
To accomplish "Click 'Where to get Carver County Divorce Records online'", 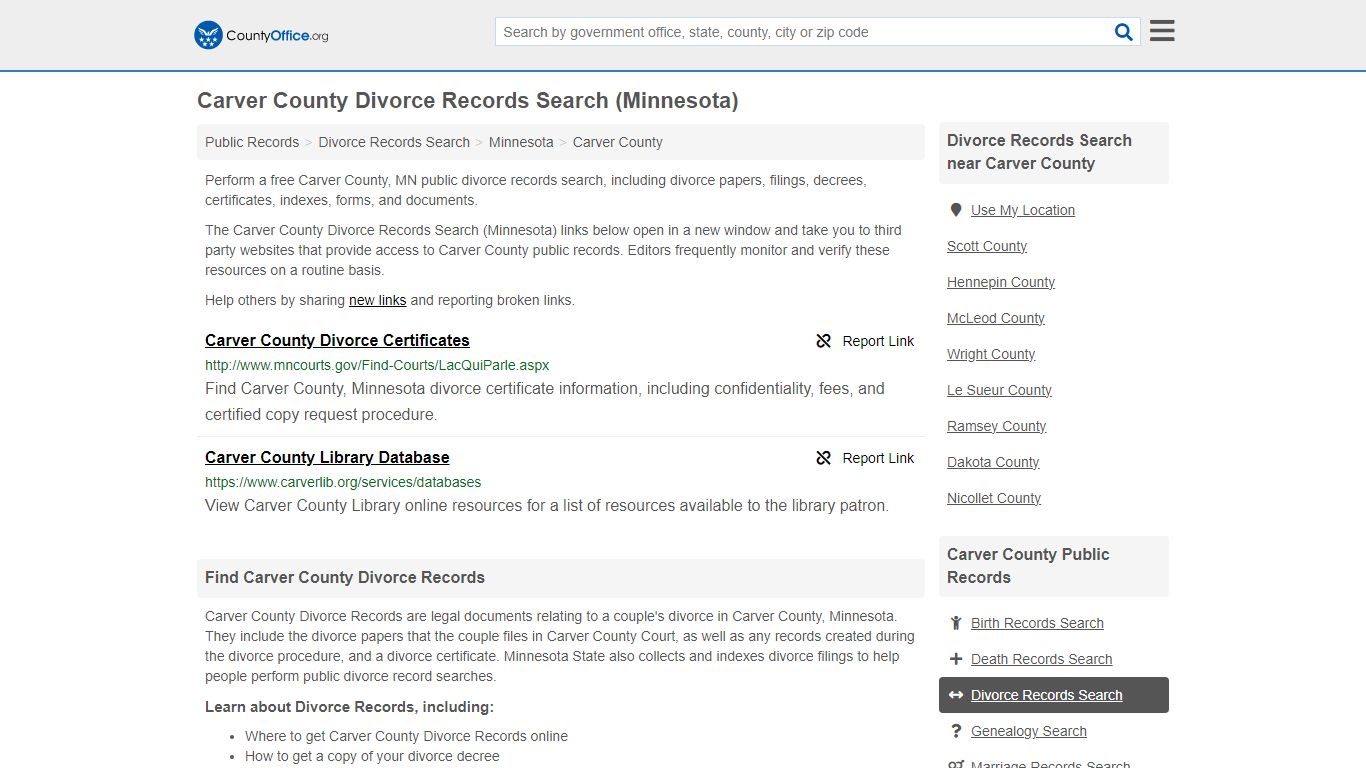I will click(406, 736).
